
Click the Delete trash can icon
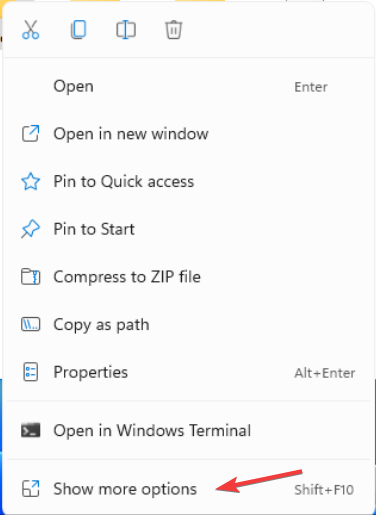point(174,30)
